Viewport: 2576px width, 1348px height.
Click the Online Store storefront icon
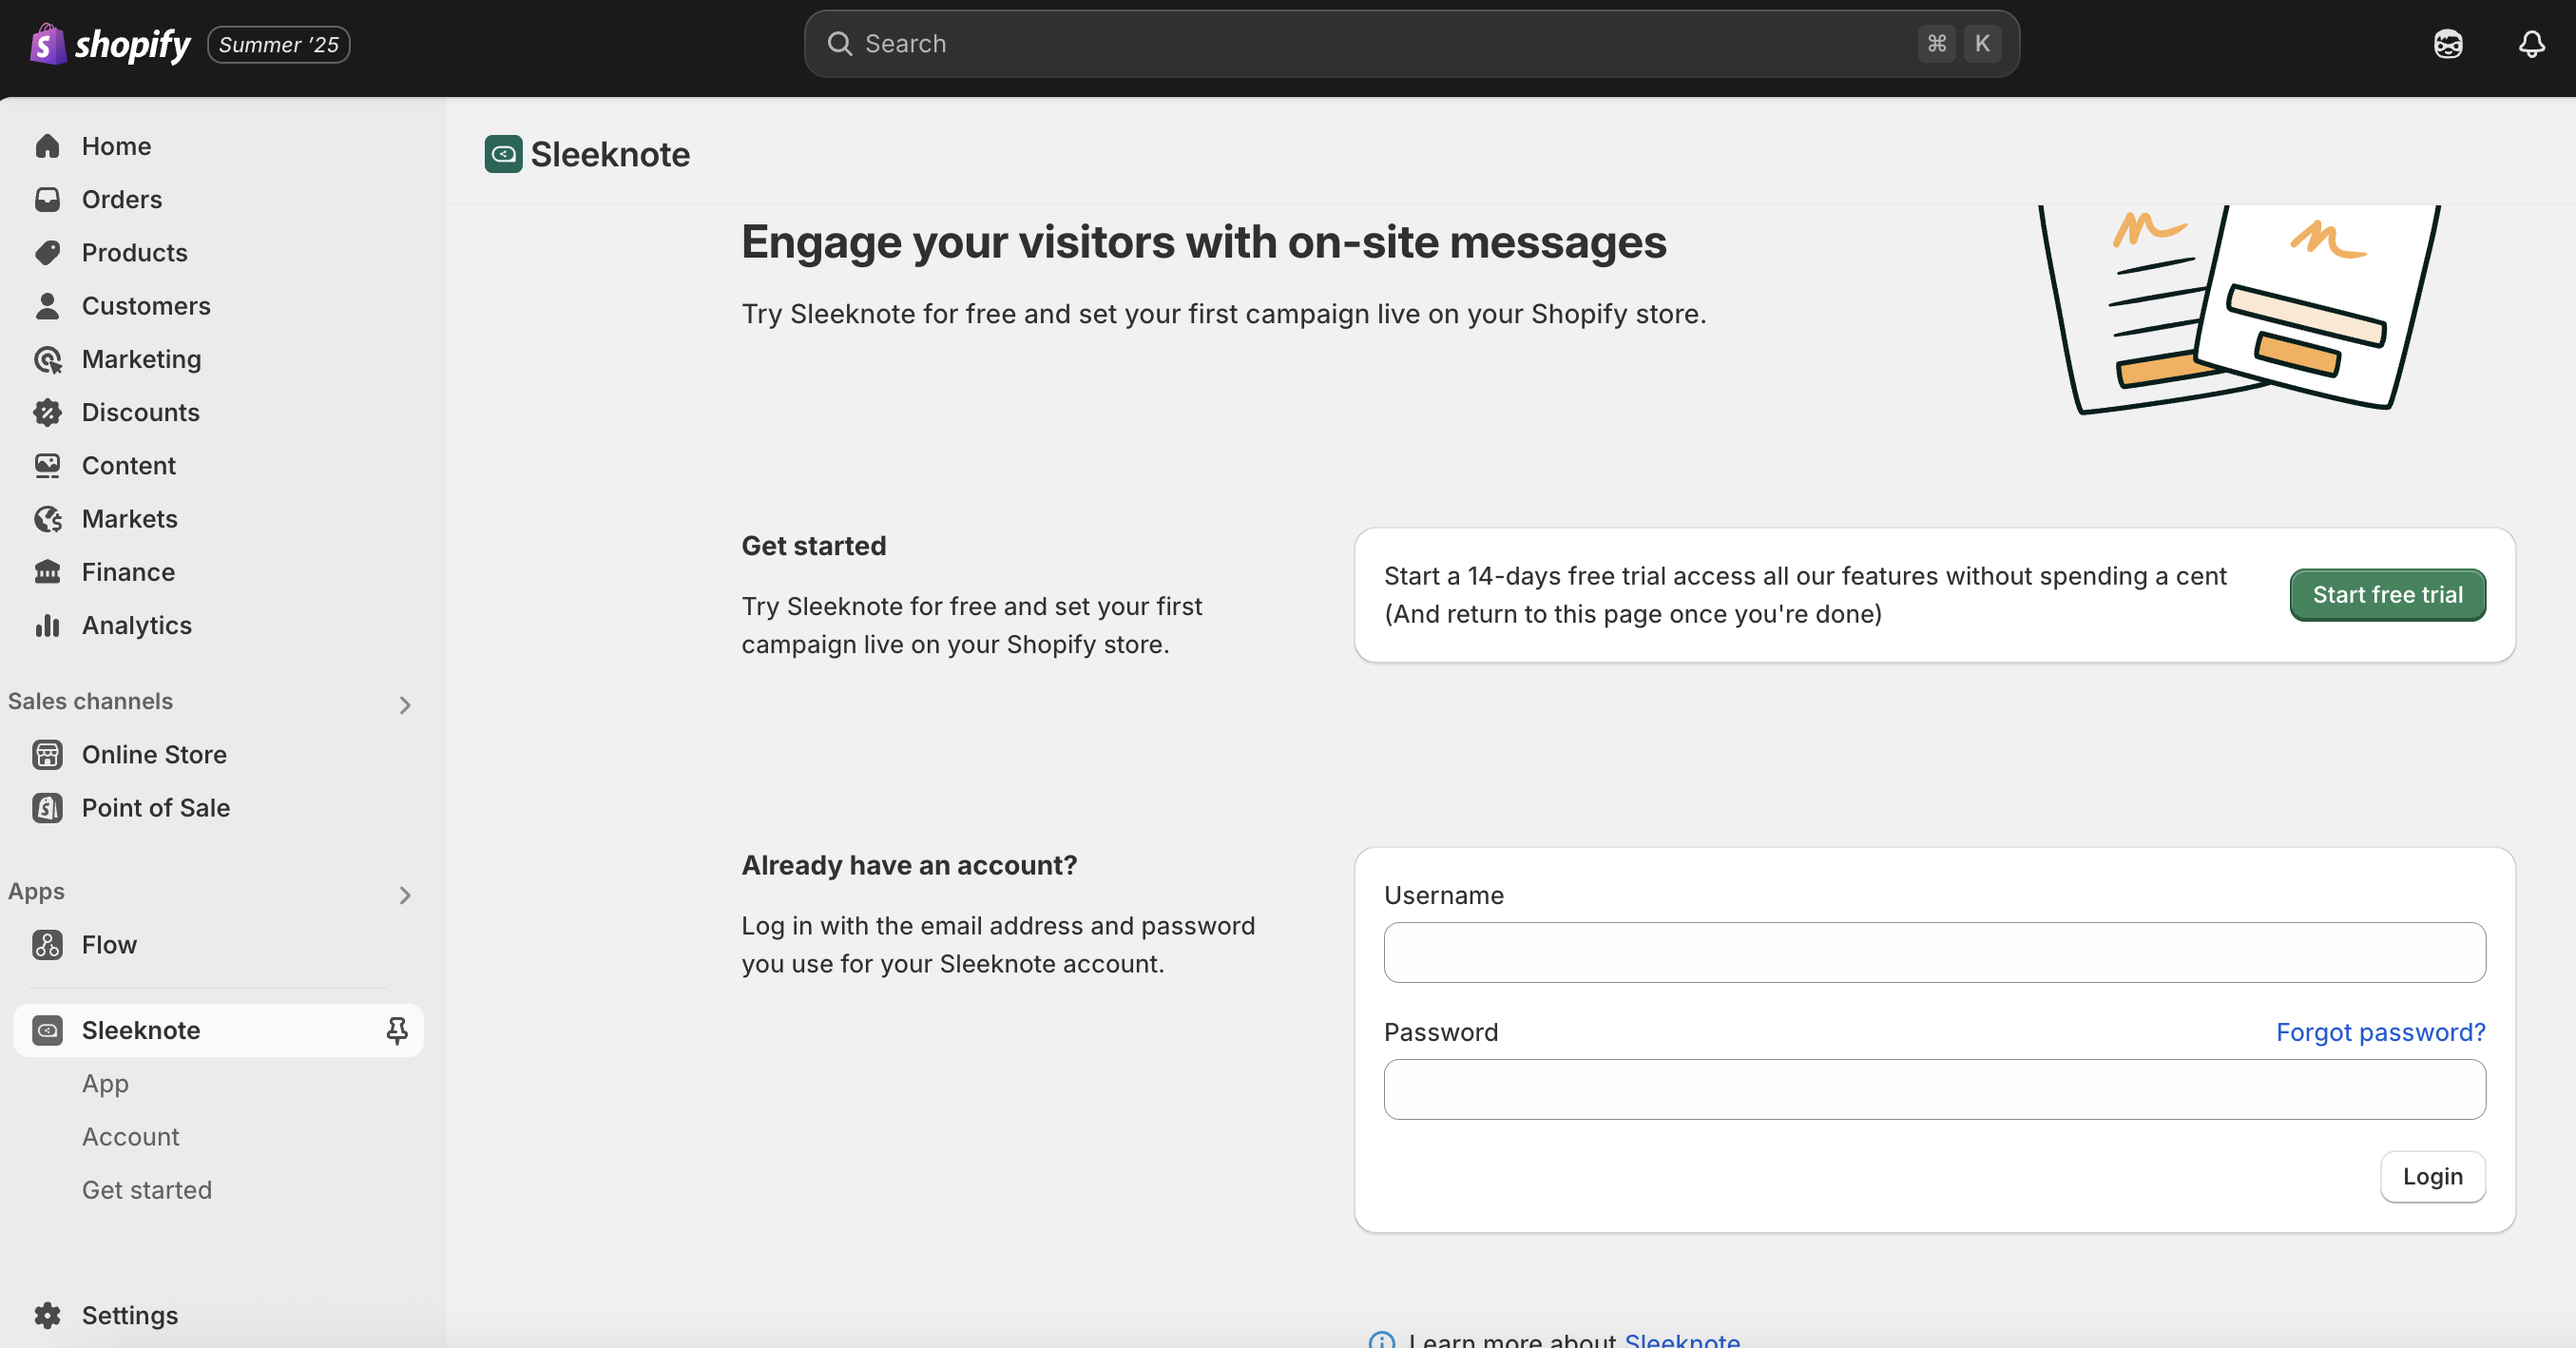(x=47, y=754)
